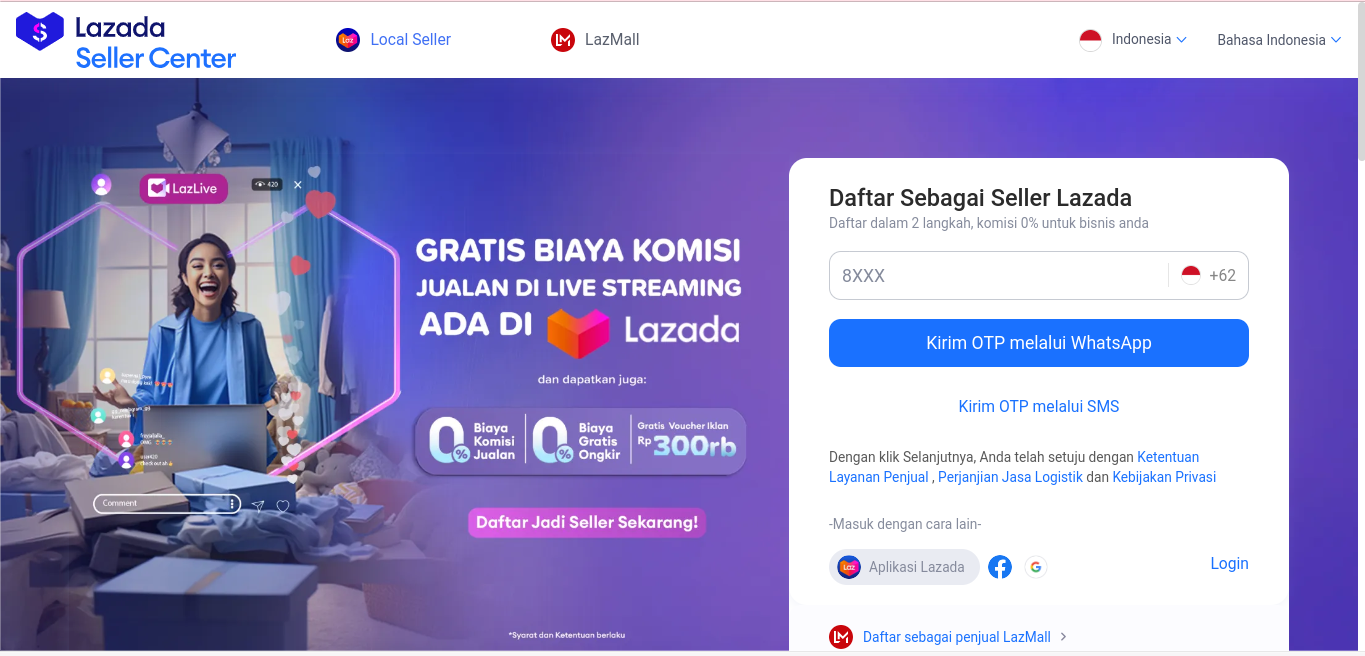1365x656 pixels.
Task: Switch to the Local Seller tab
Action: pos(394,40)
